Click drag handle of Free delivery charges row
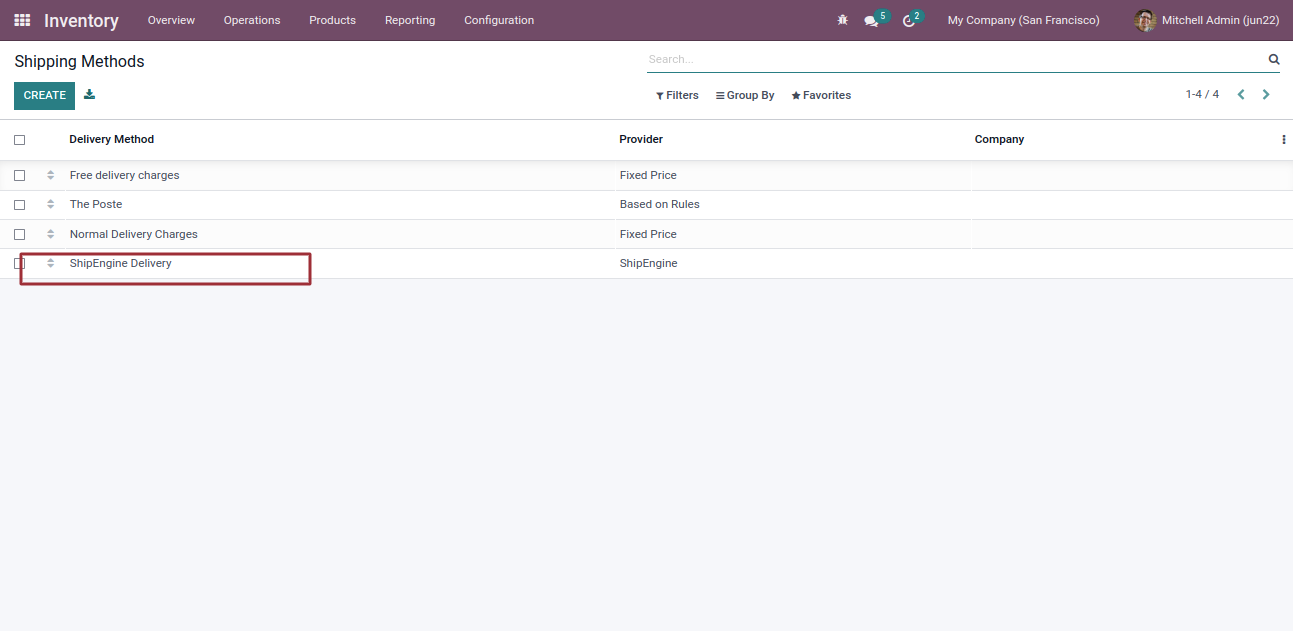The height and width of the screenshot is (631, 1293). tap(51, 175)
